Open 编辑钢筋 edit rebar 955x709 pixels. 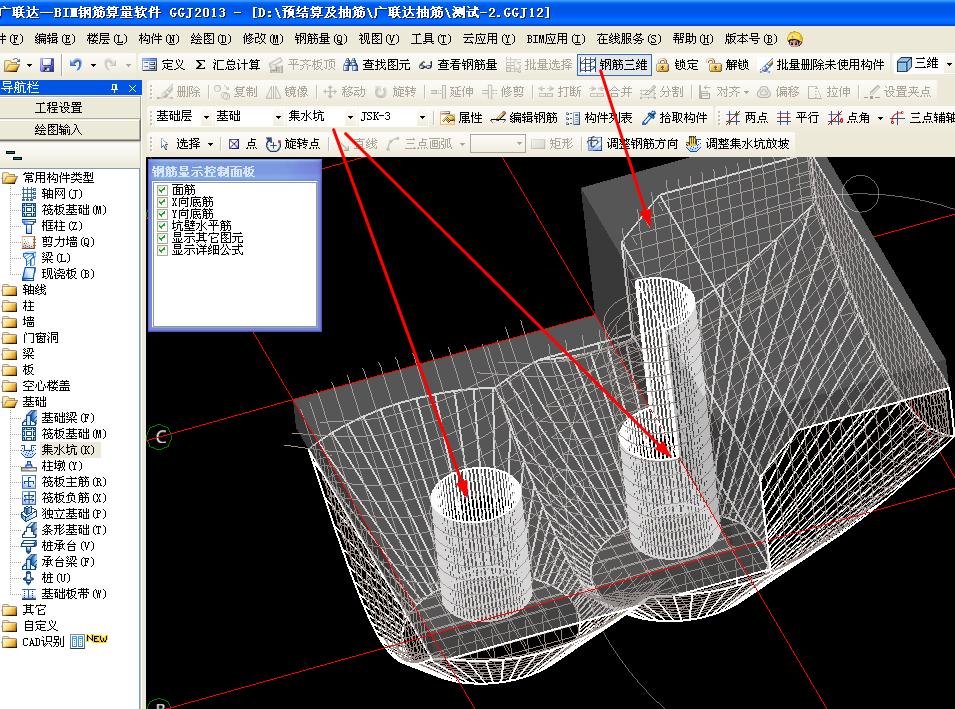pyautogui.click(x=524, y=118)
